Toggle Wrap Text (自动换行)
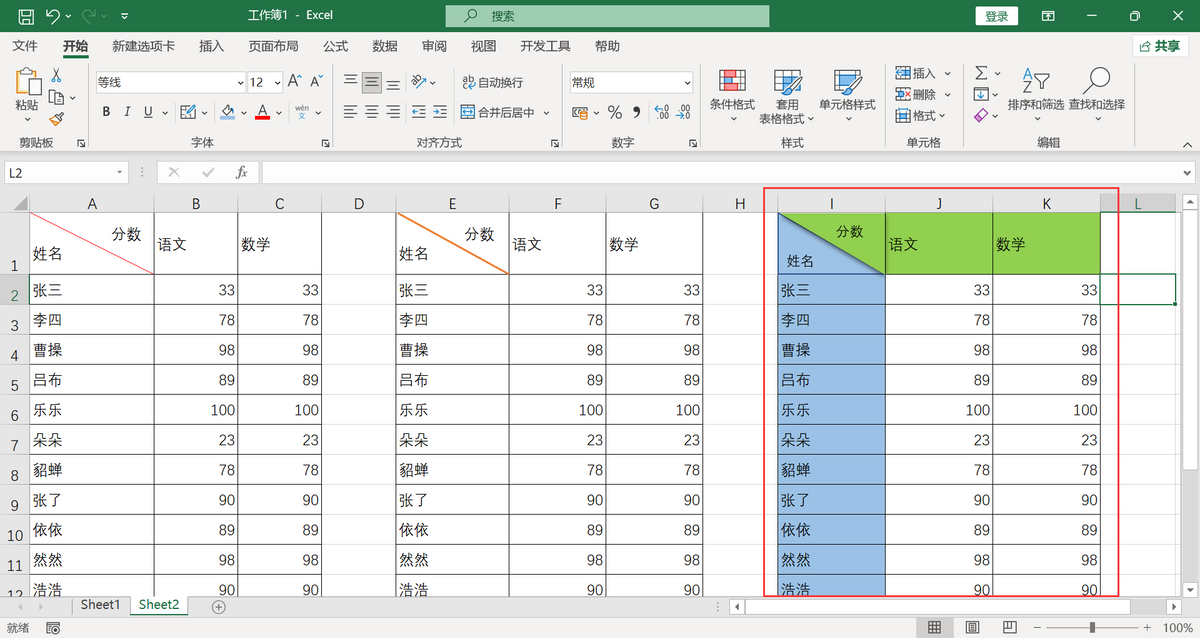The width and height of the screenshot is (1200, 638). point(492,82)
